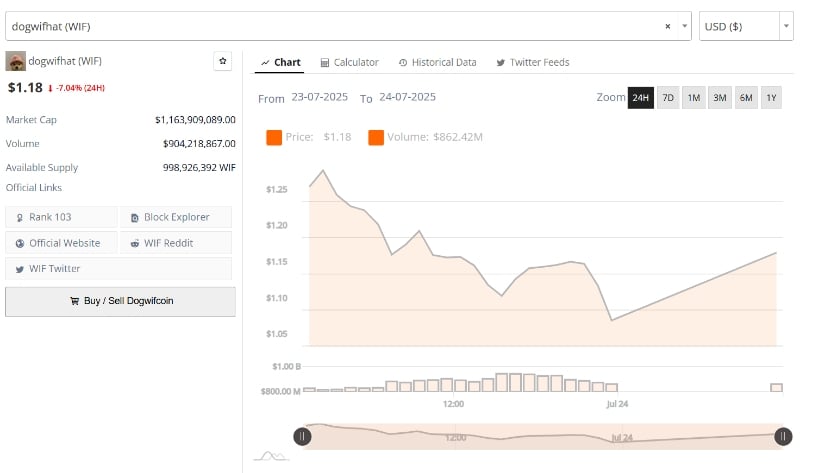The height and width of the screenshot is (473, 825).
Task: Open the WIF Reddit link
Action: click(x=176, y=243)
